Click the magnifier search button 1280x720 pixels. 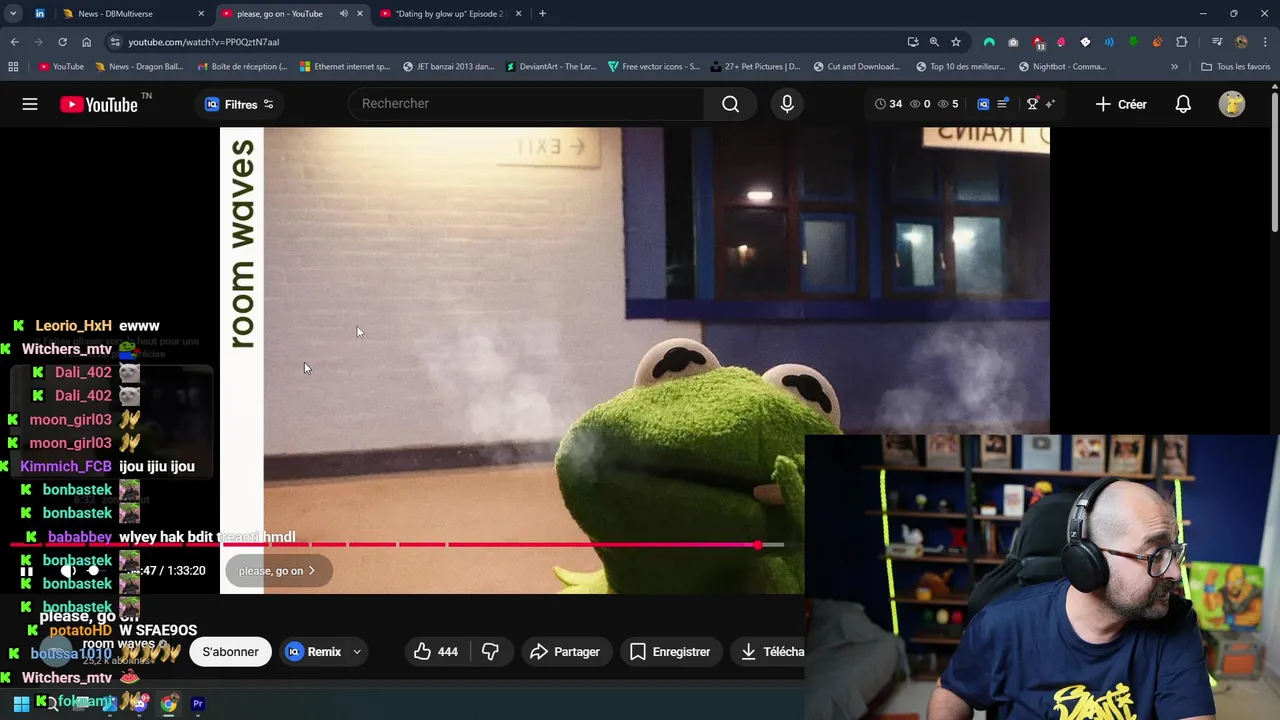click(x=731, y=104)
